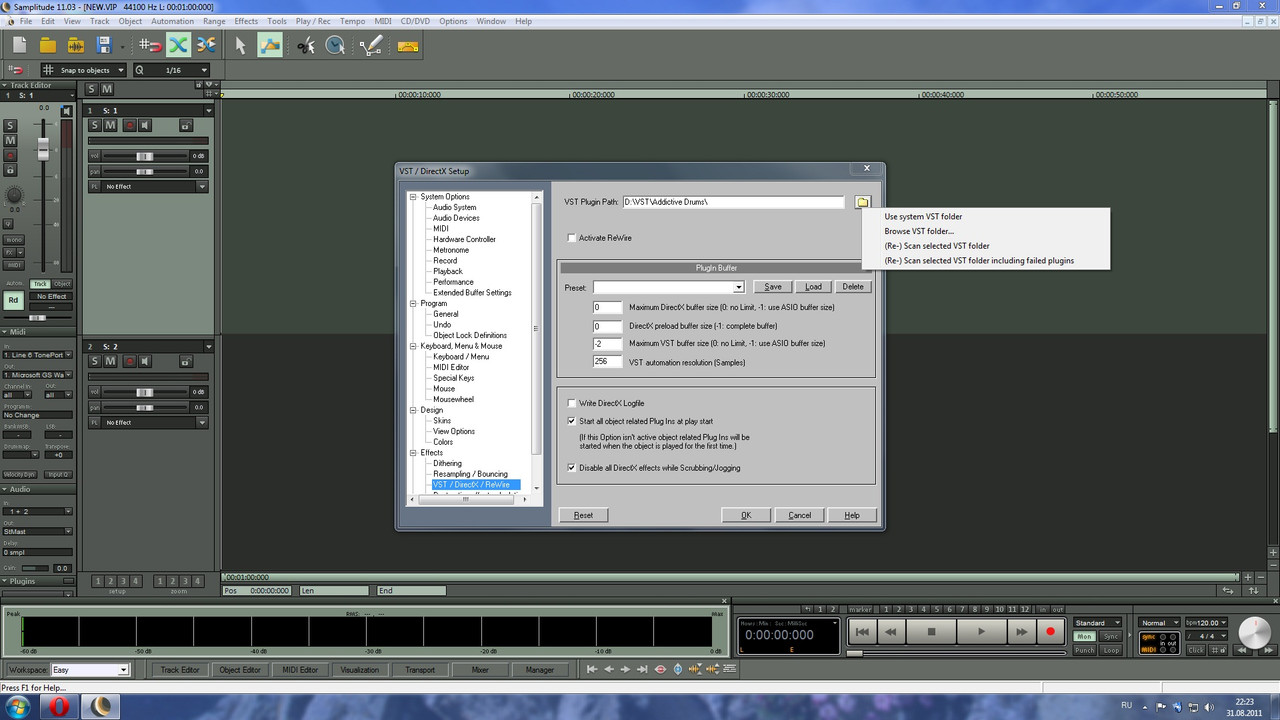Click the Track Editor vertical volume fader
The height and width of the screenshot is (720, 1280).
[43, 150]
